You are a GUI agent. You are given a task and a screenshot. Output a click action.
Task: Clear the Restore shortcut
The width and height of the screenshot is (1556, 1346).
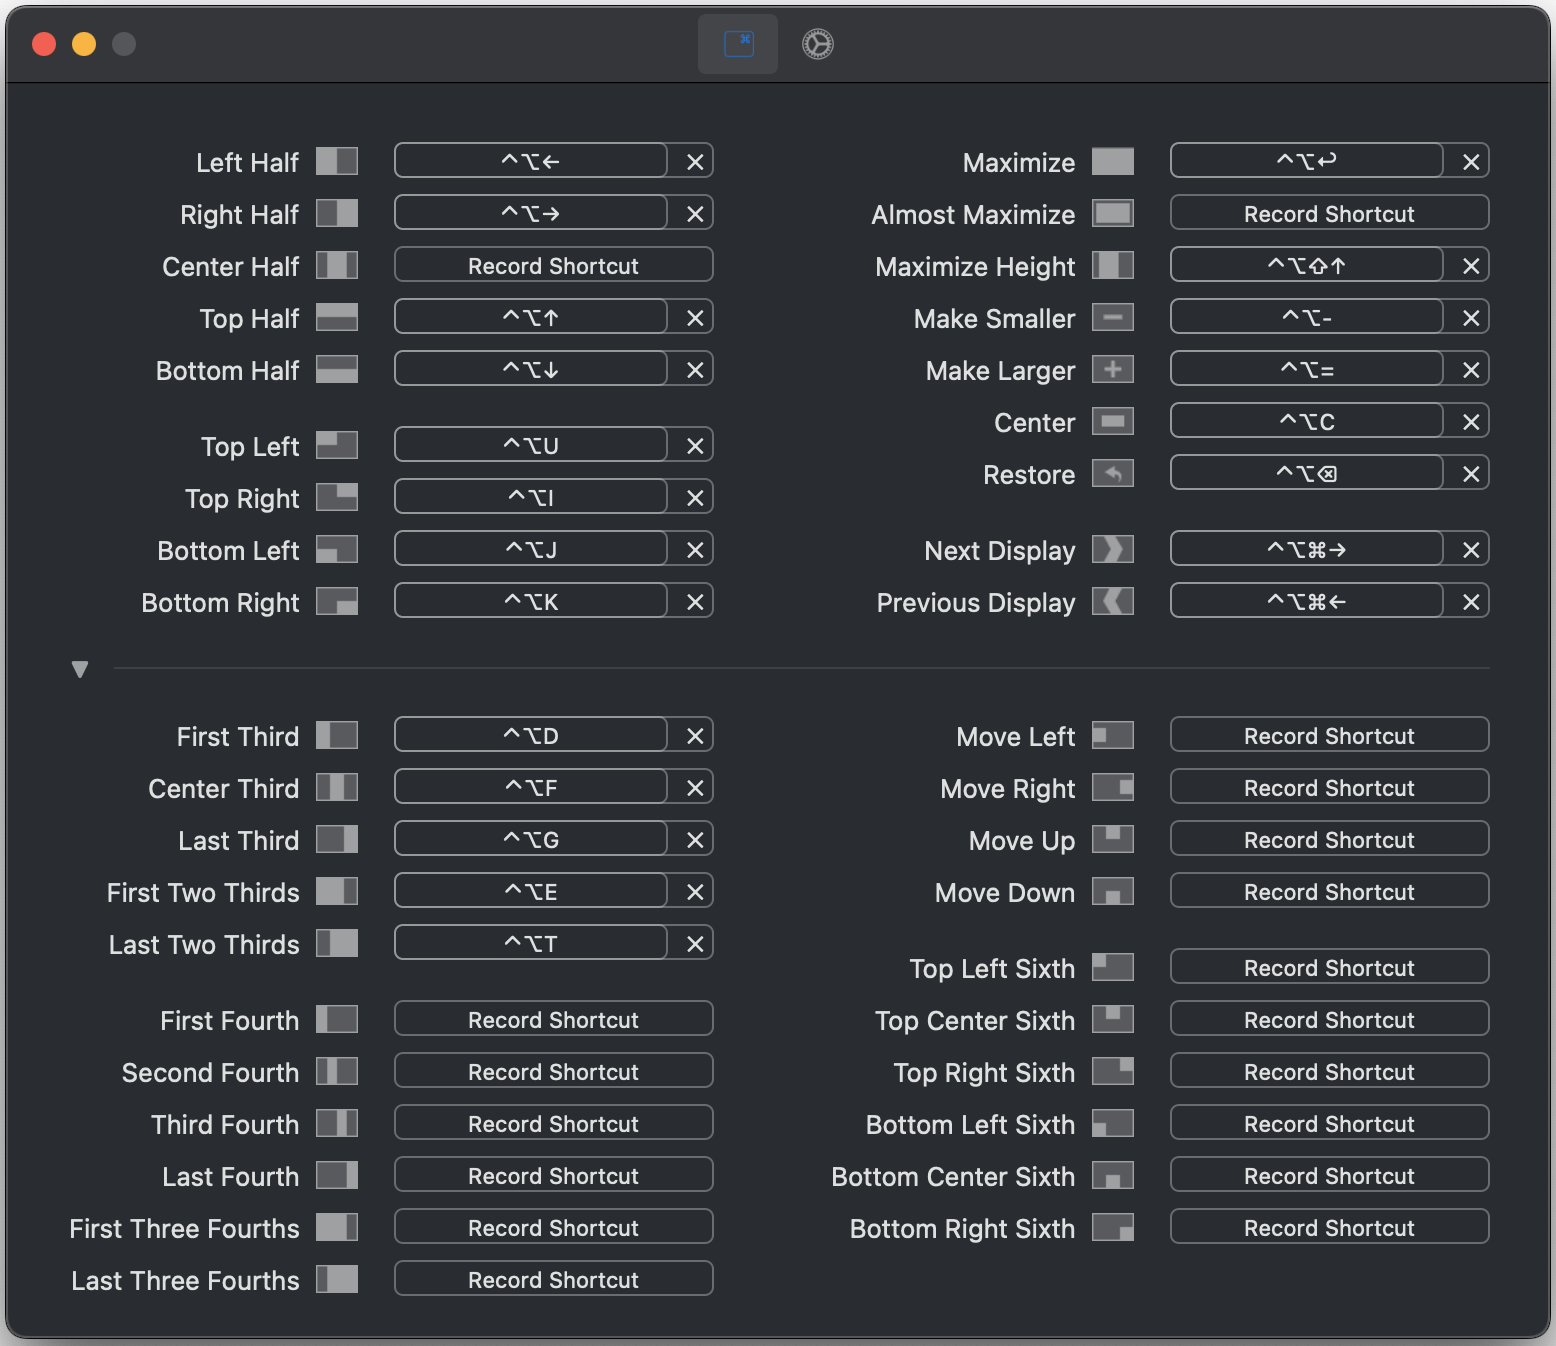click(1471, 474)
